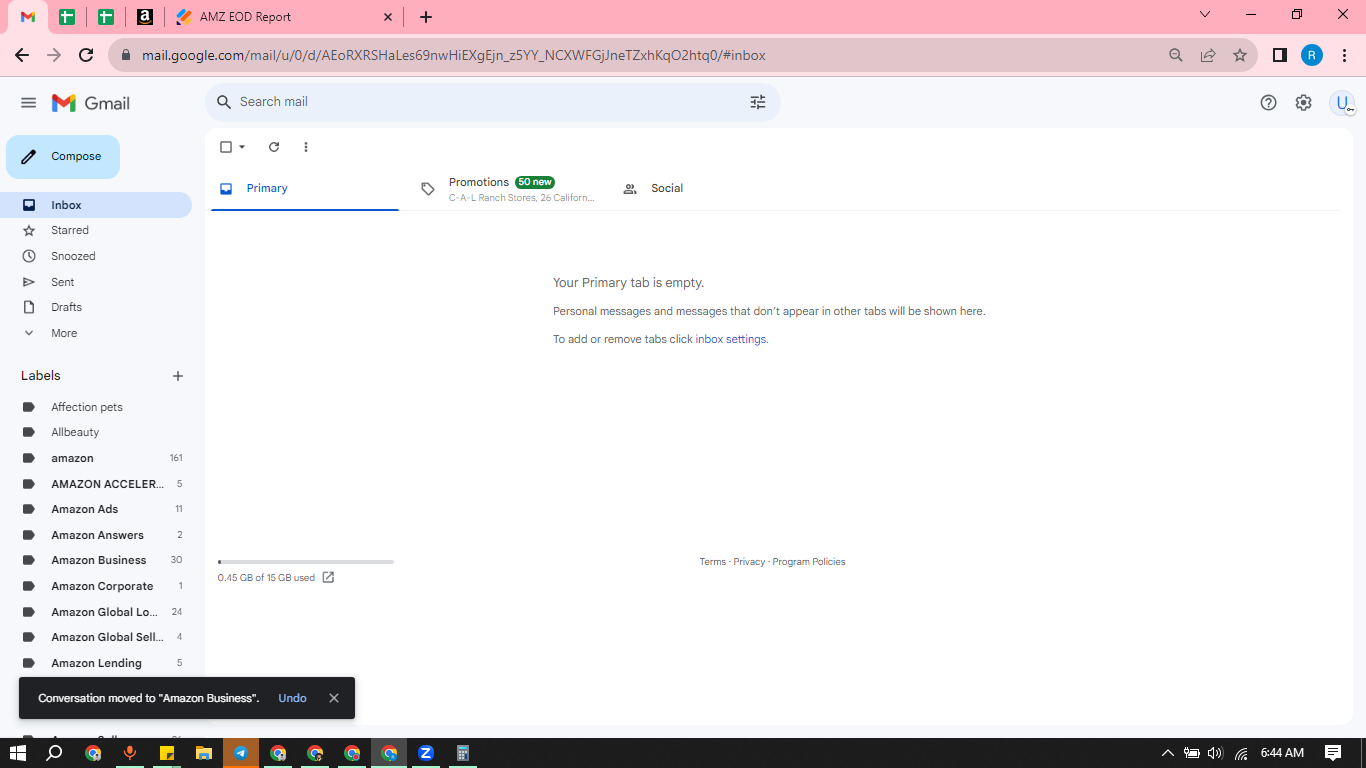Screen dimensions: 1366x768
Task: Open Chrome tab search chevron
Action: 1205,15
